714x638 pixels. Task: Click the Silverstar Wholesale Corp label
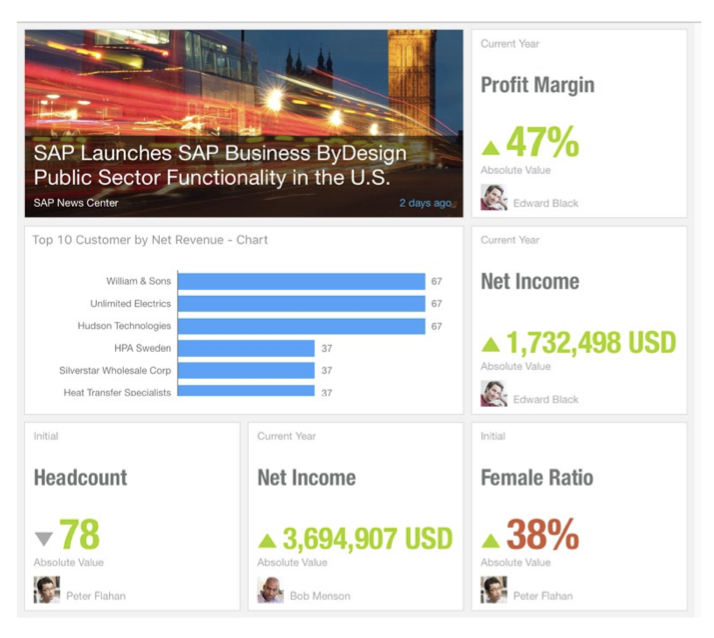(x=115, y=370)
